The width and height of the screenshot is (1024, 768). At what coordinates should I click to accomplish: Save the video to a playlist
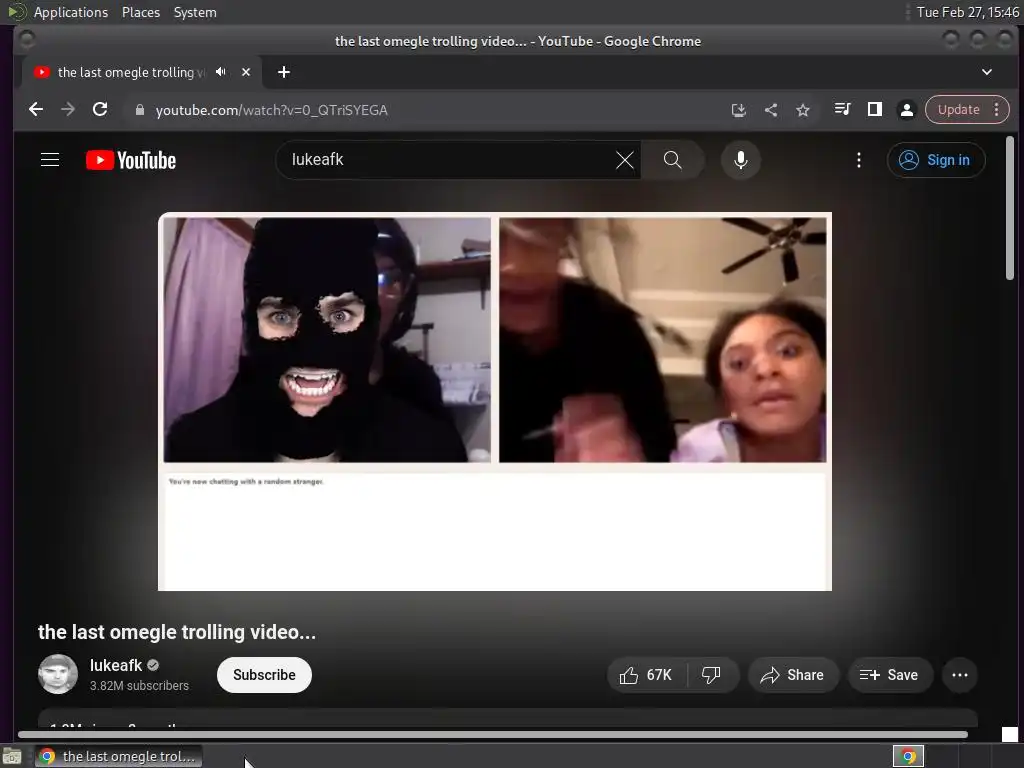coord(889,675)
